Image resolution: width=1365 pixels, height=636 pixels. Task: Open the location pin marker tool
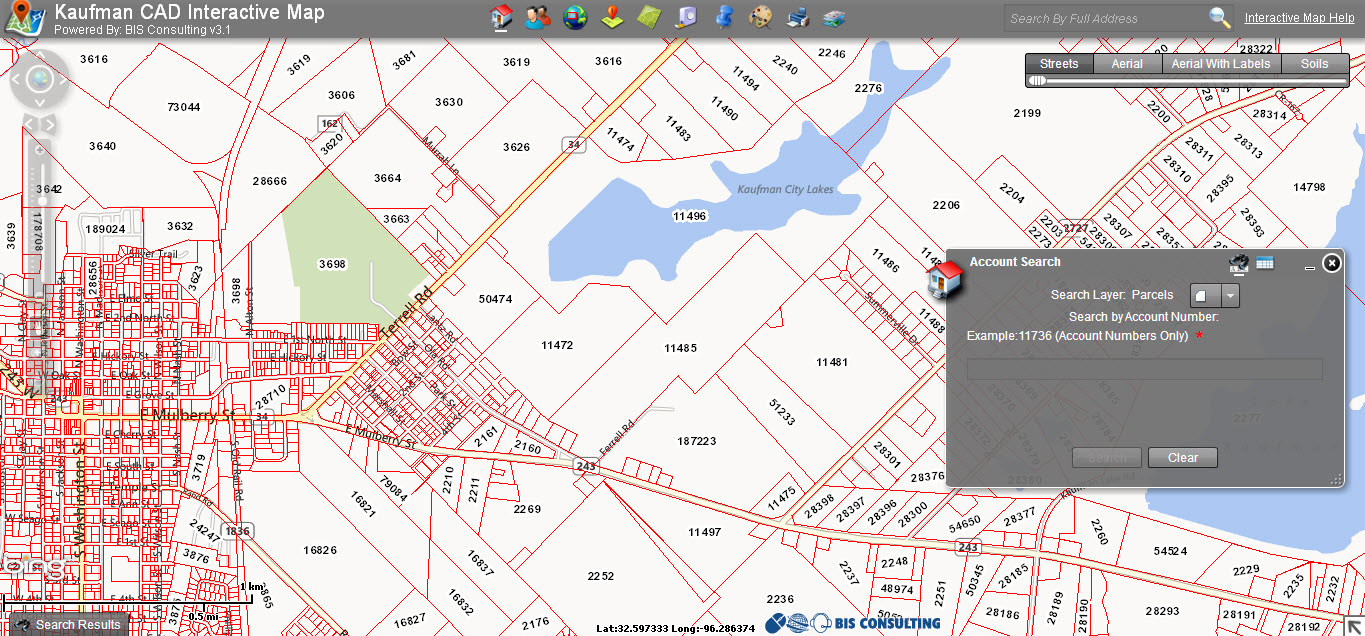pyautogui.click(x=612, y=17)
